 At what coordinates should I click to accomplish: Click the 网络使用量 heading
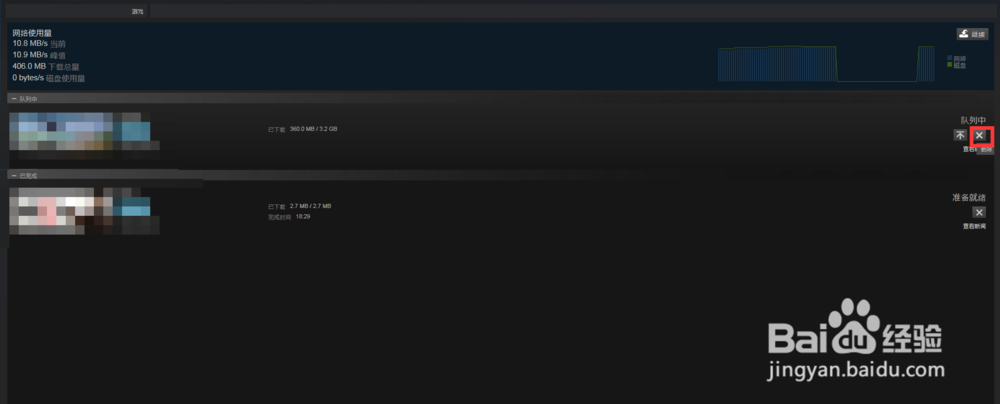(32, 33)
